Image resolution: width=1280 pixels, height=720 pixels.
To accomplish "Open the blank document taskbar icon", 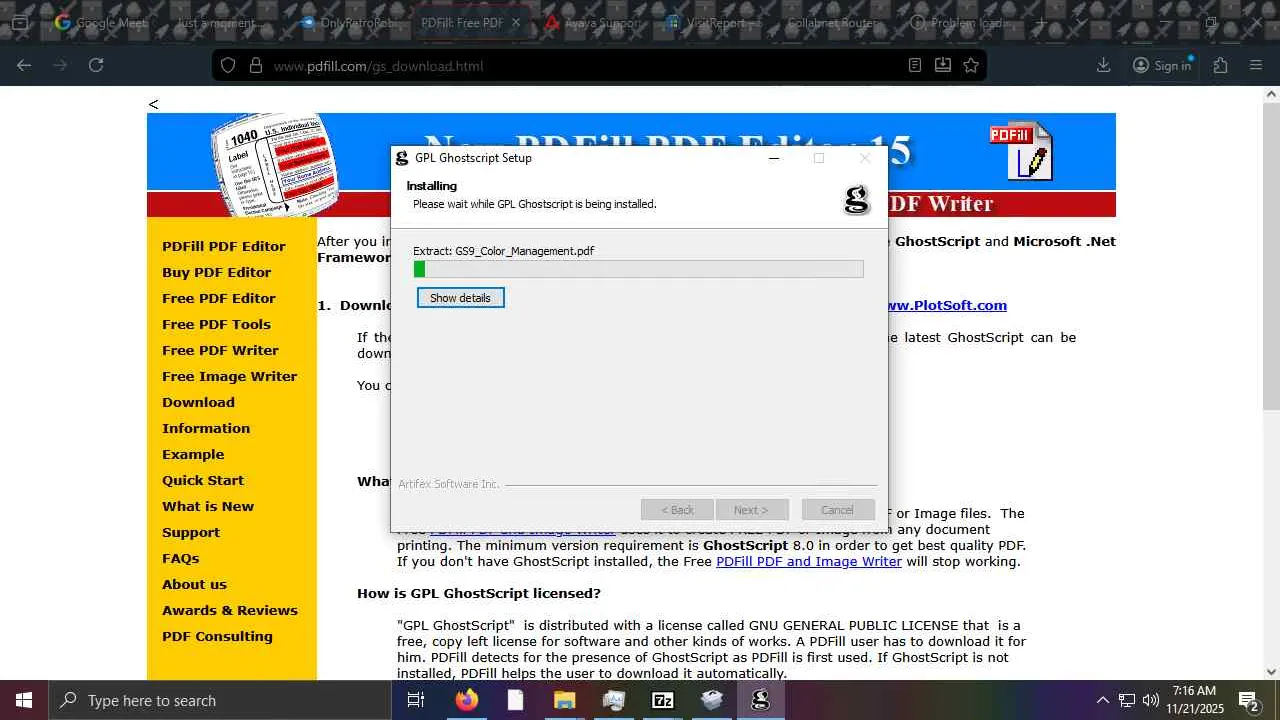I will coord(515,700).
